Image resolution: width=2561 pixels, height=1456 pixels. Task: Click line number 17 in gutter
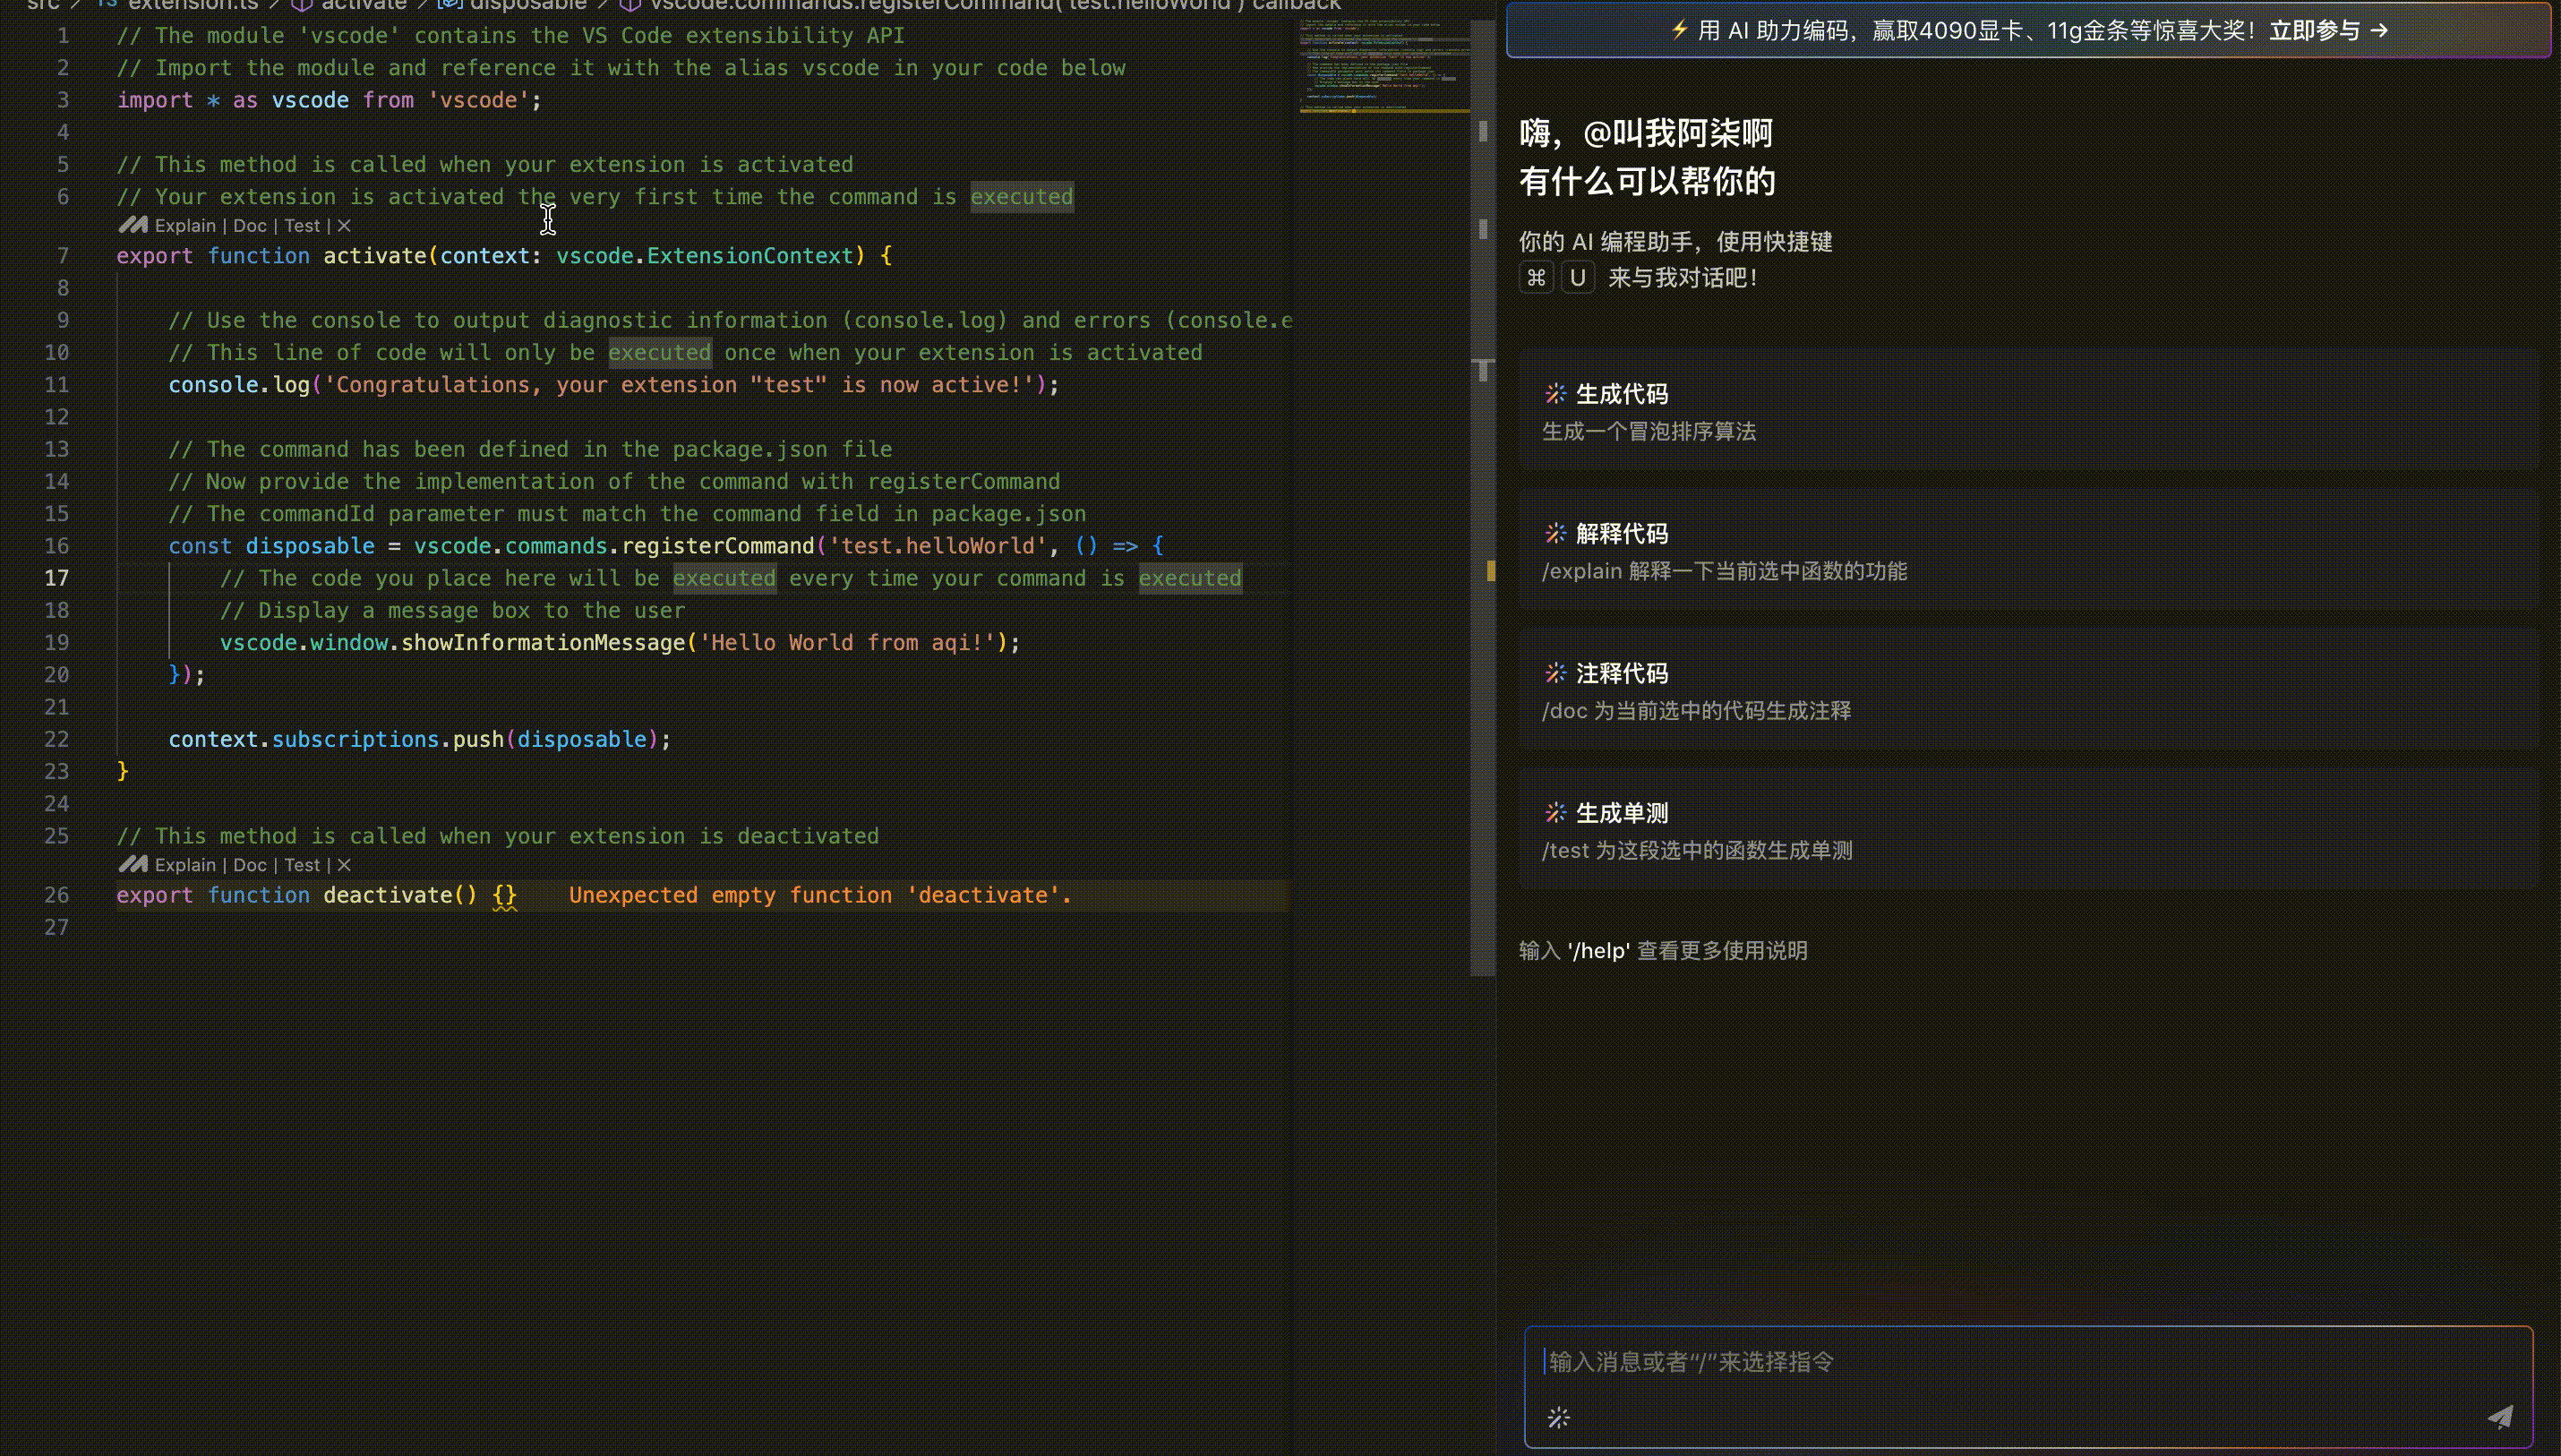point(57,578)
